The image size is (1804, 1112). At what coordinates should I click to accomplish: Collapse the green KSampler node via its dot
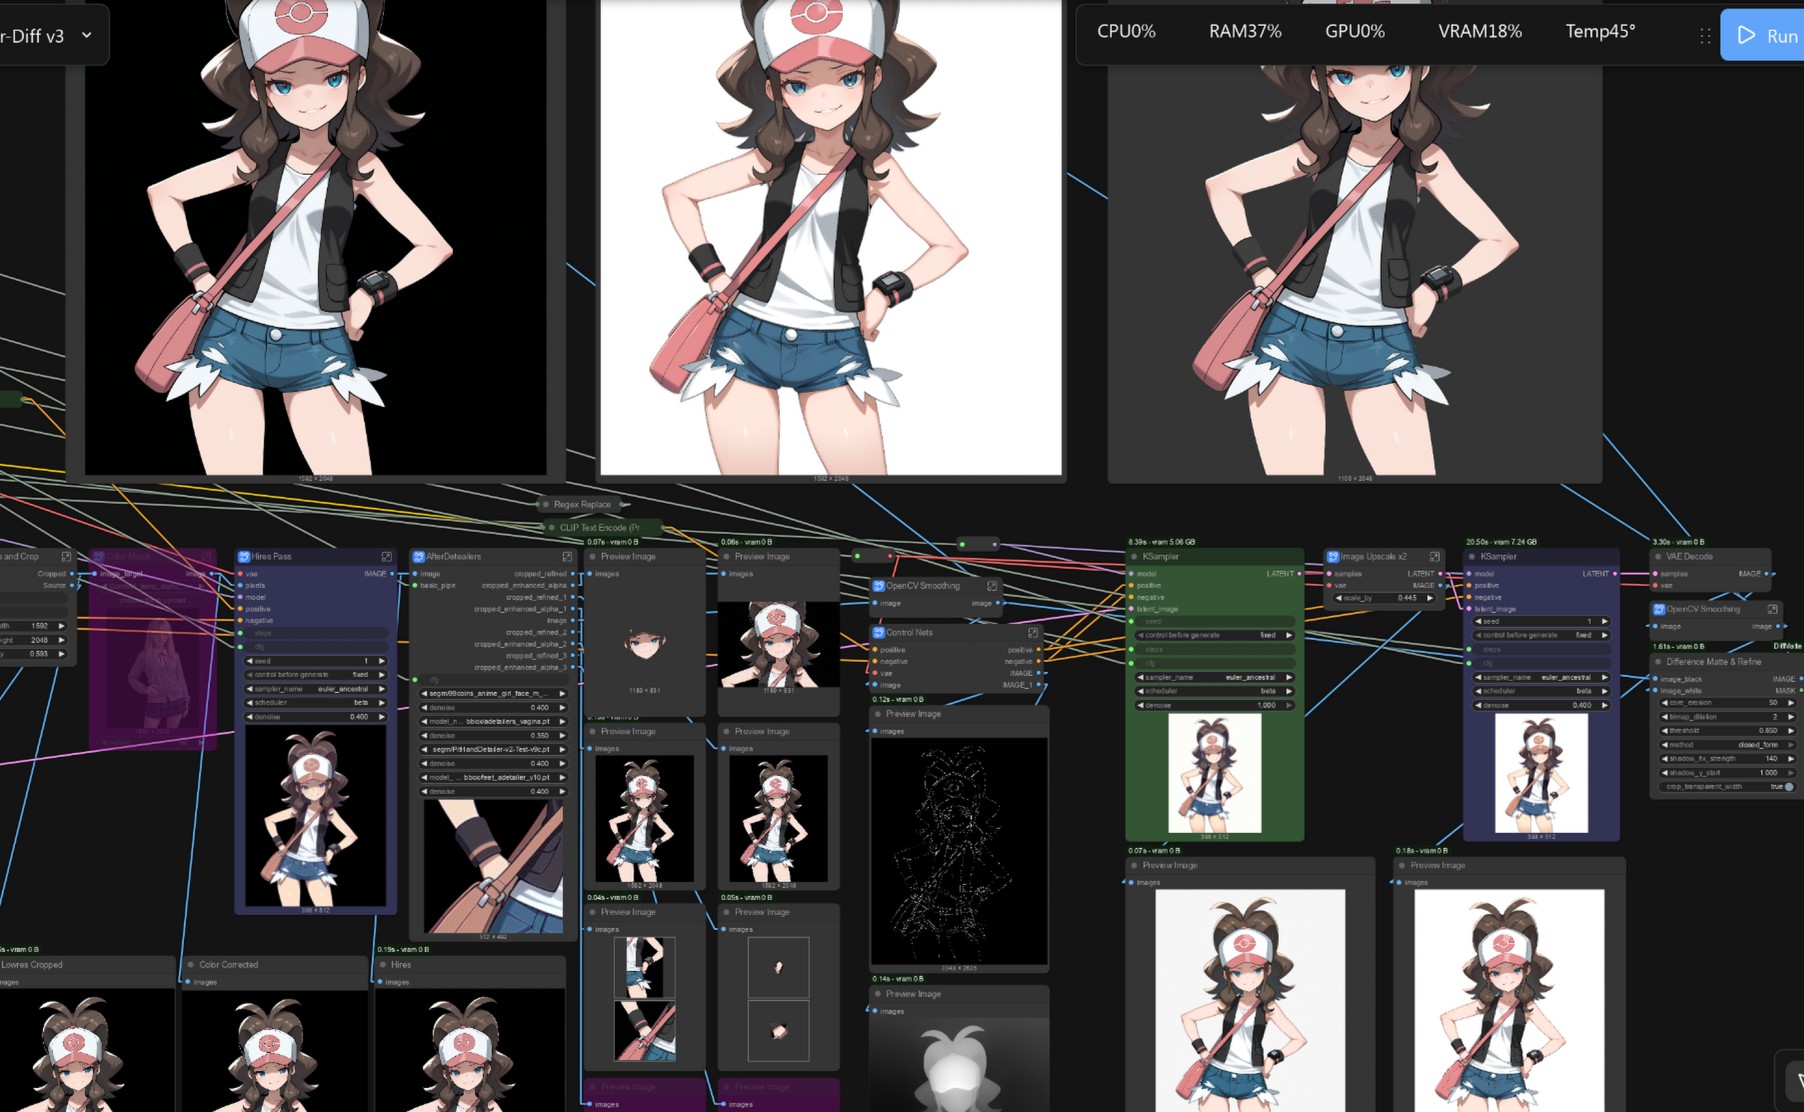click(1134, 557)
